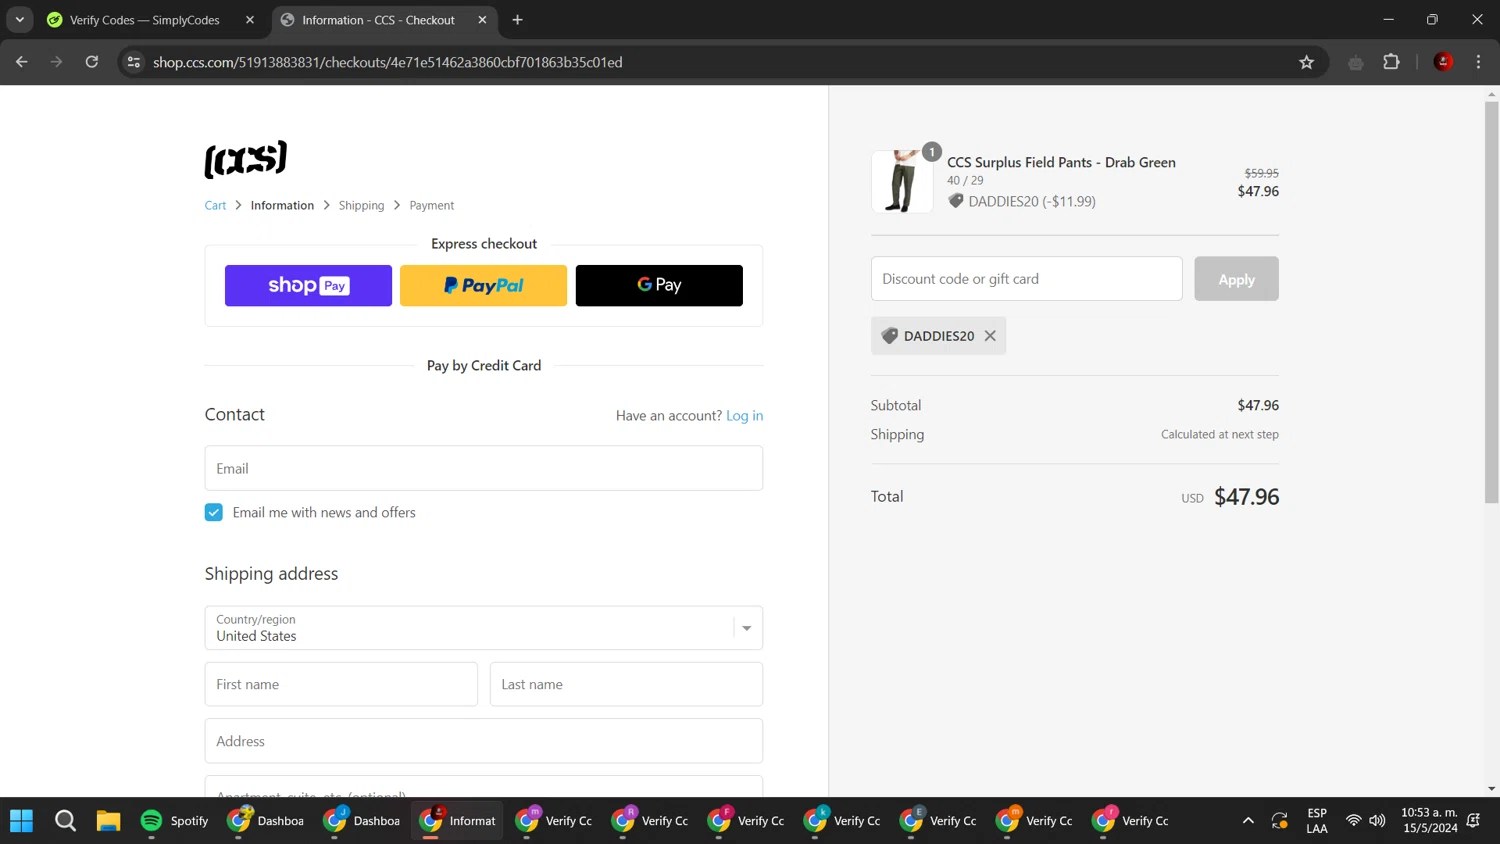This screenshot has height=844, width=1500.
Task: Open the Windows Start menu
Action: (x=21, y=821)
